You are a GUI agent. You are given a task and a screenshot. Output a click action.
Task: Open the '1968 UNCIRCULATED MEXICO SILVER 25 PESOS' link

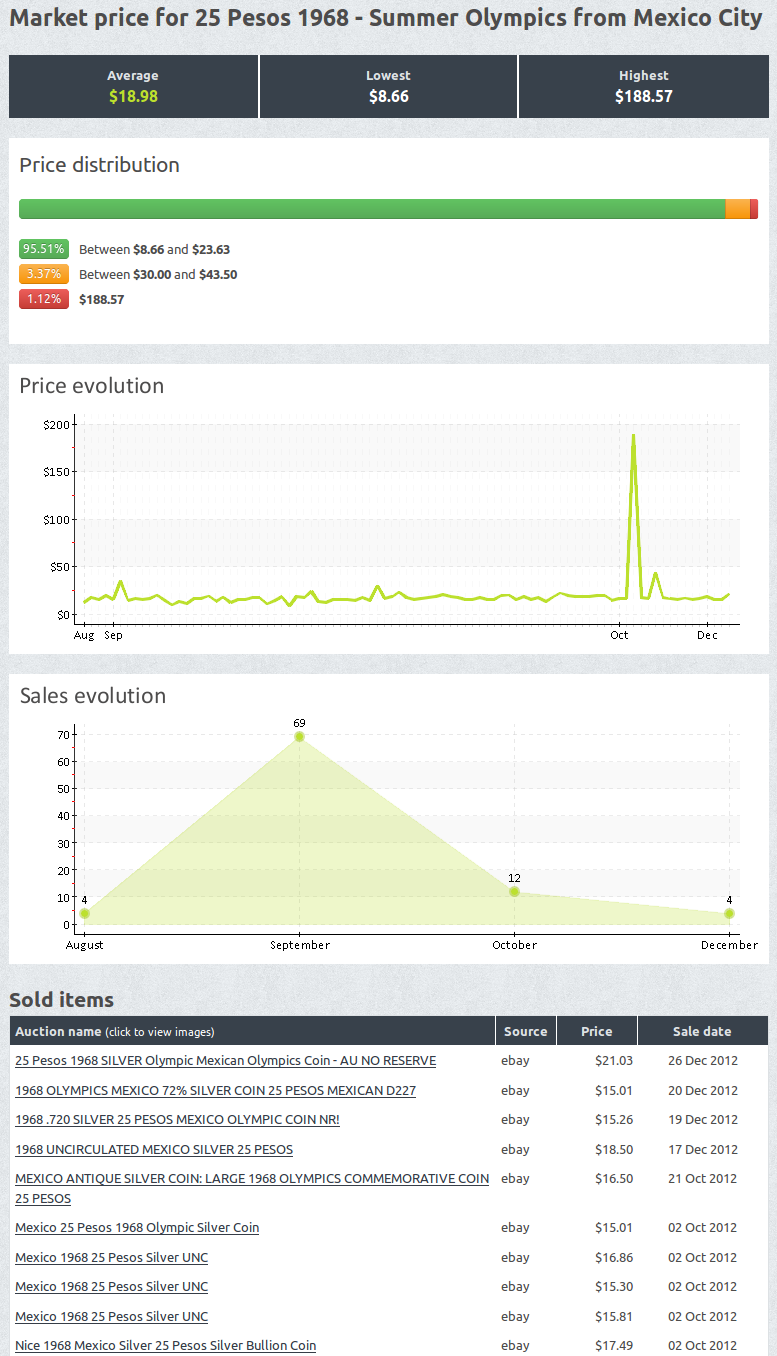click(154, 1149)
